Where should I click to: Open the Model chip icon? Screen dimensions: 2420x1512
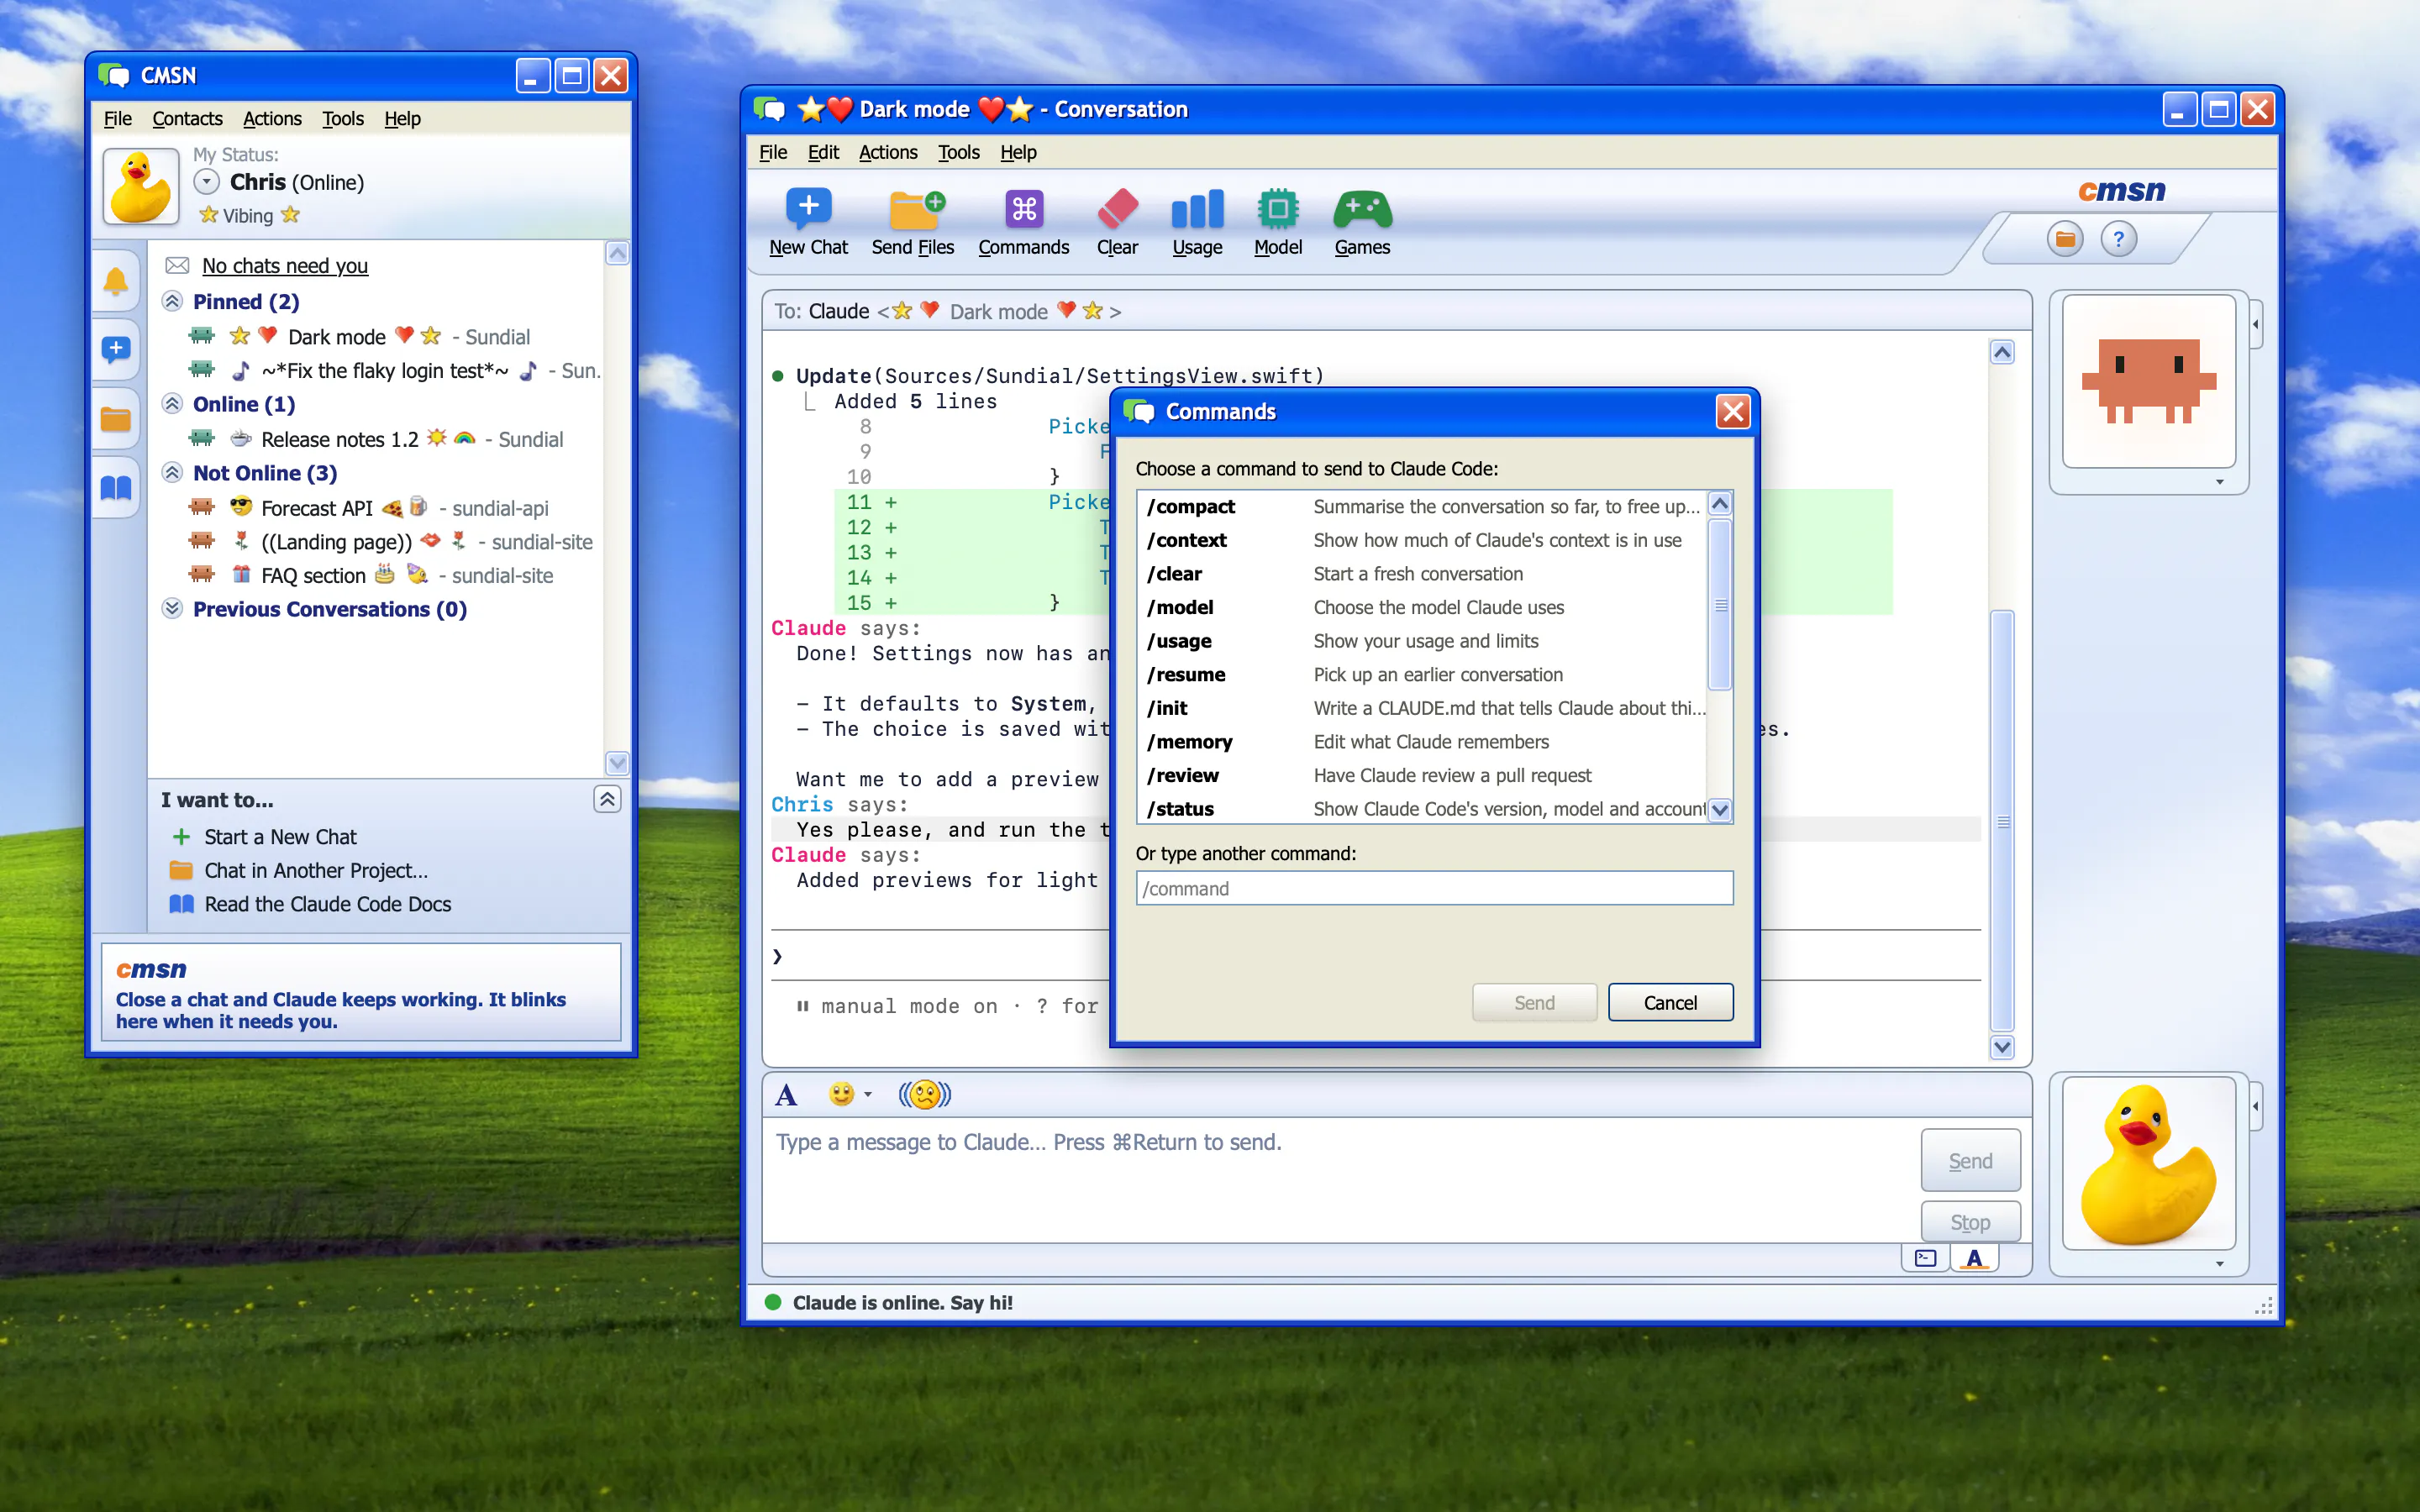[1277, 210]
